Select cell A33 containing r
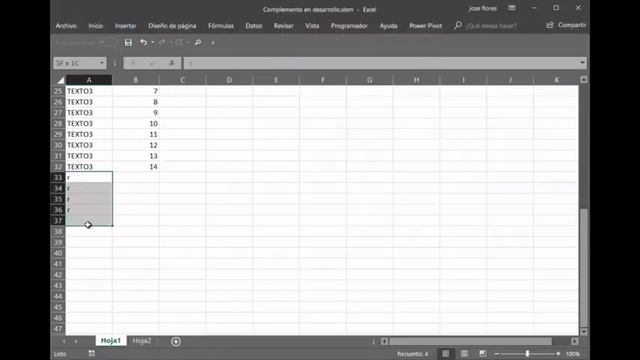 tap(89, 177)
